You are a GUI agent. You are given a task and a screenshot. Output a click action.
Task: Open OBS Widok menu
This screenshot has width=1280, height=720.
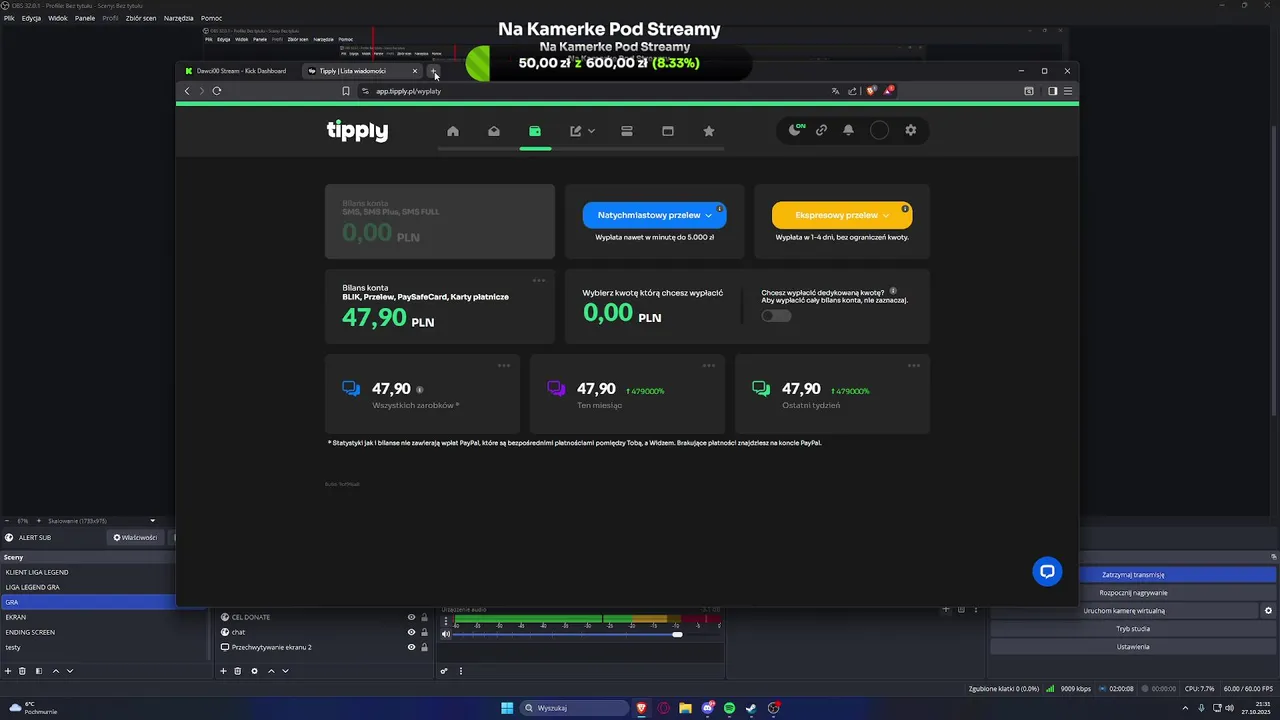58,18
